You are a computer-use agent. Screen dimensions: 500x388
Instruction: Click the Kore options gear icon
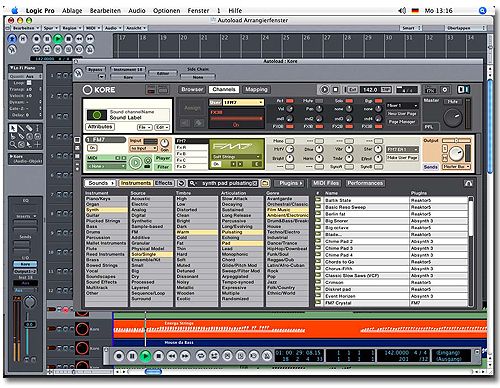click(445, 90)
